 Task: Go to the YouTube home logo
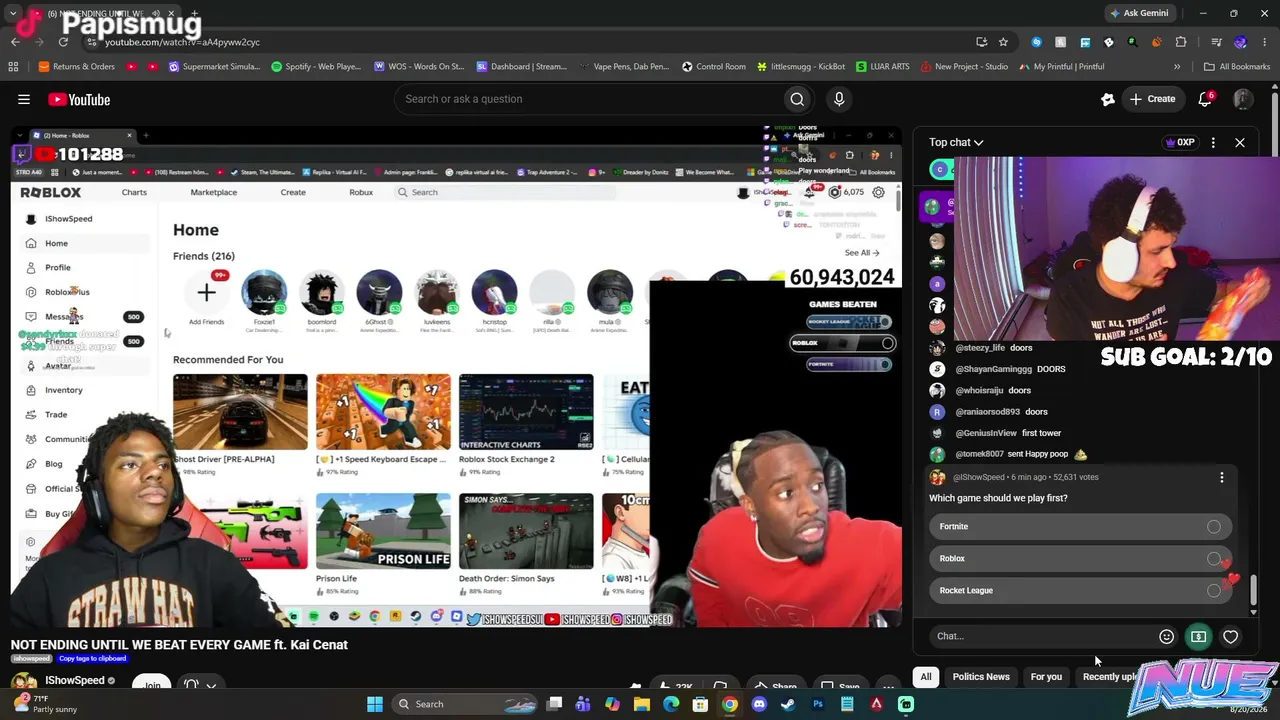(79, 99)
